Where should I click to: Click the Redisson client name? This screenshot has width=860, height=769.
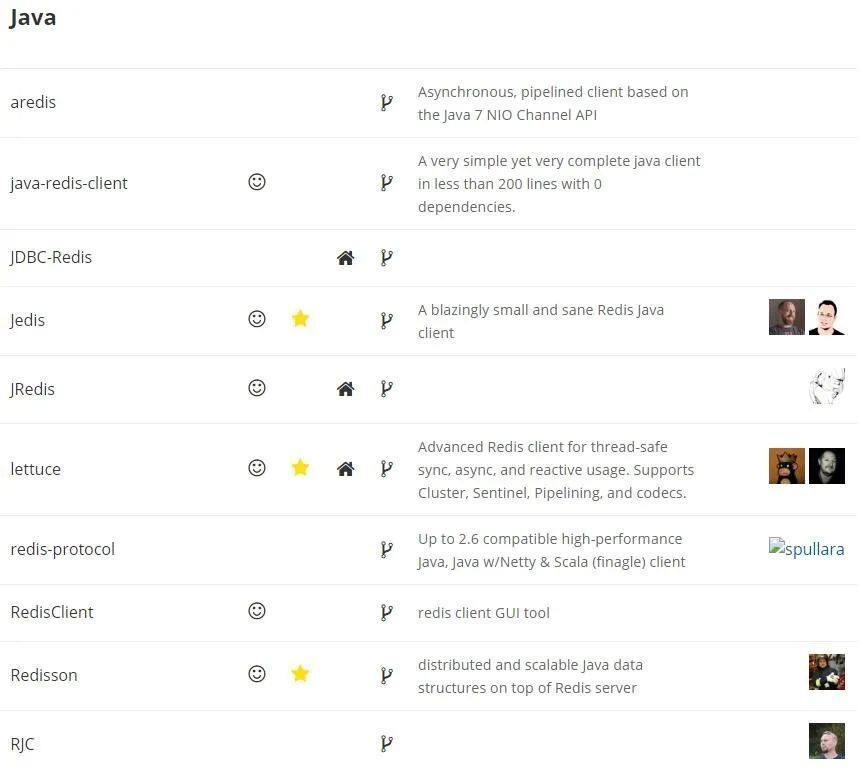[44, 675]
